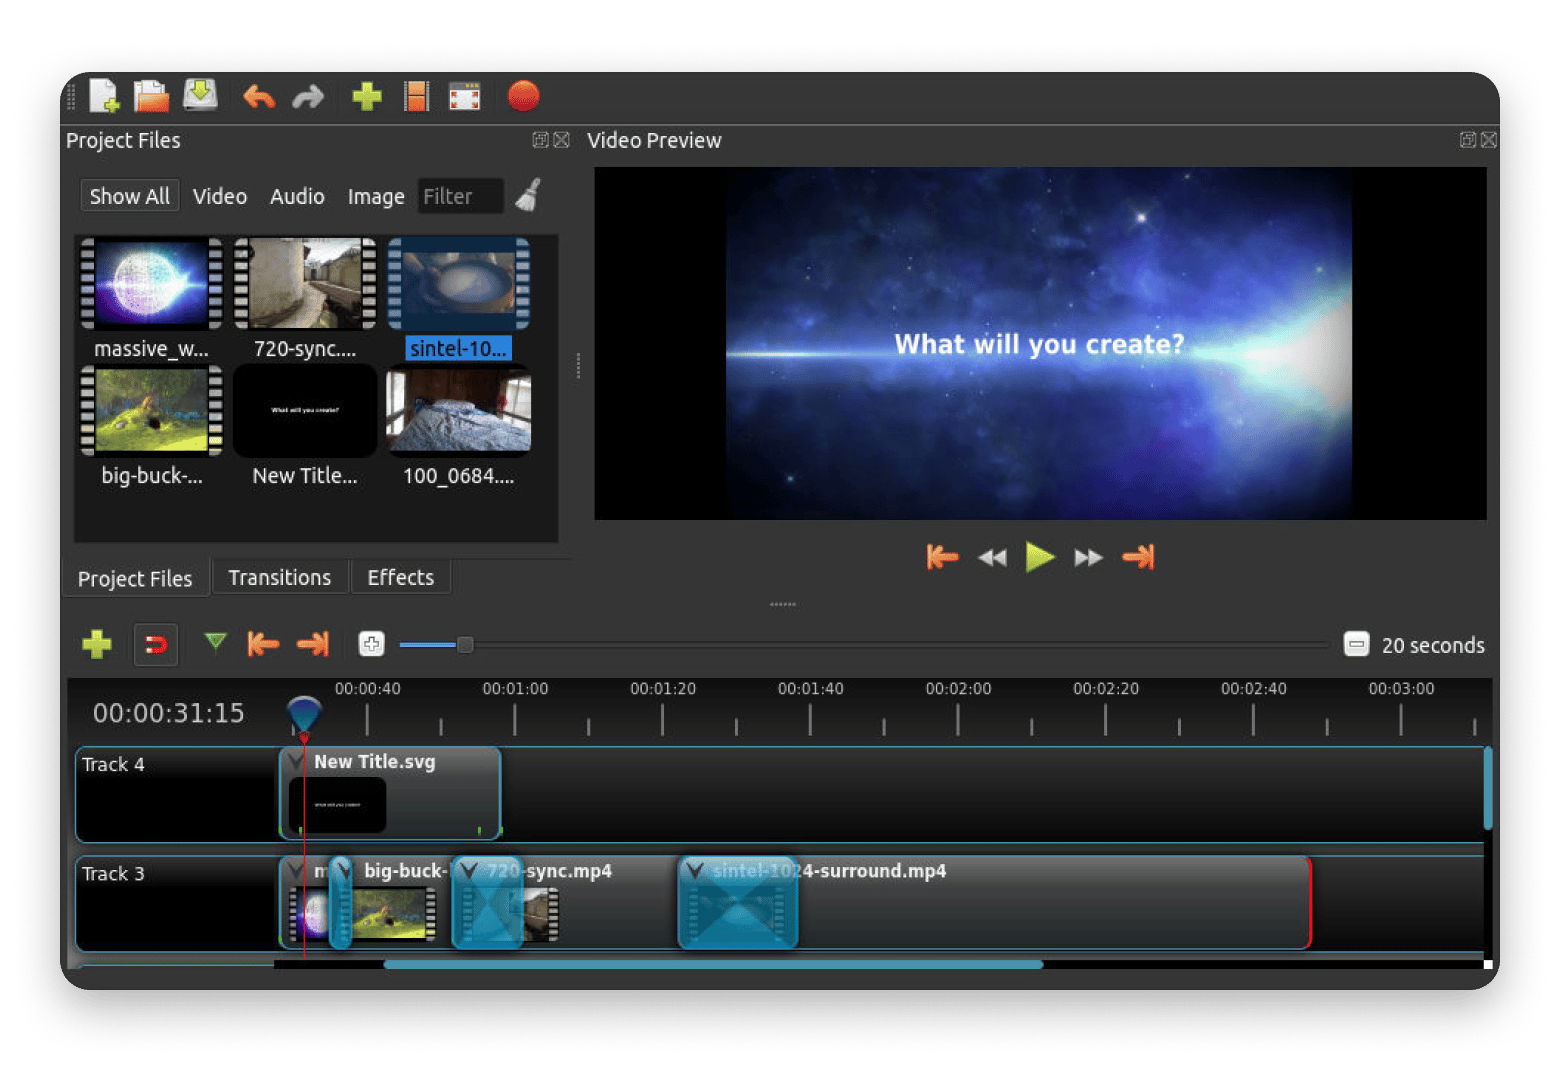Save the project
Image resolution: width=1560 pixels, height=1070 pixels.
click(x=200, y=96)
